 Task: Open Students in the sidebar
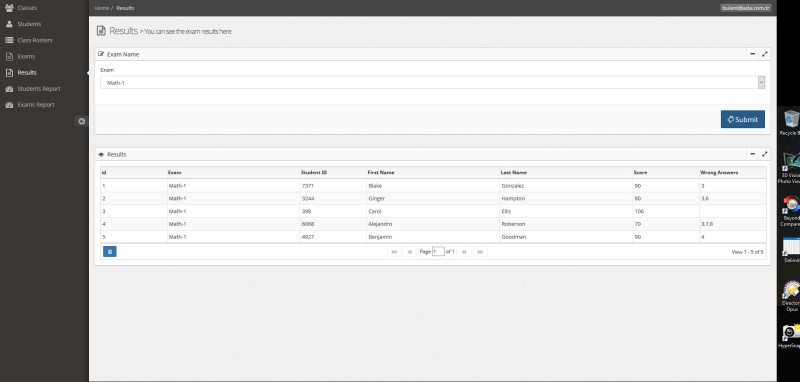click(29, 24)
